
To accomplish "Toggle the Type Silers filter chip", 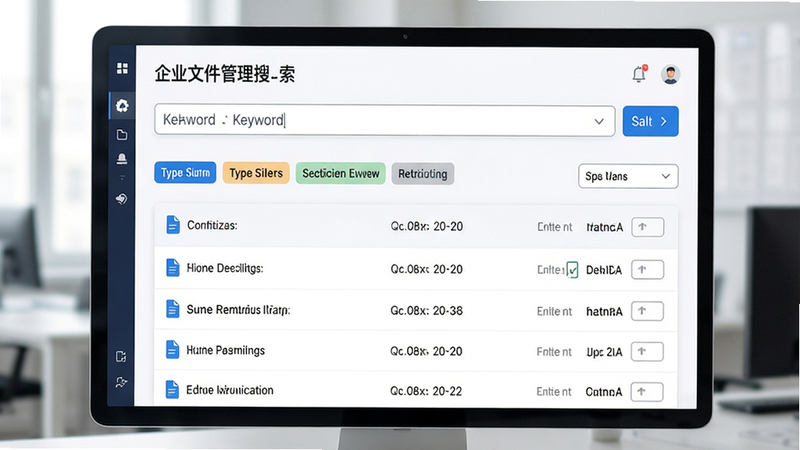I will [256, 173].
